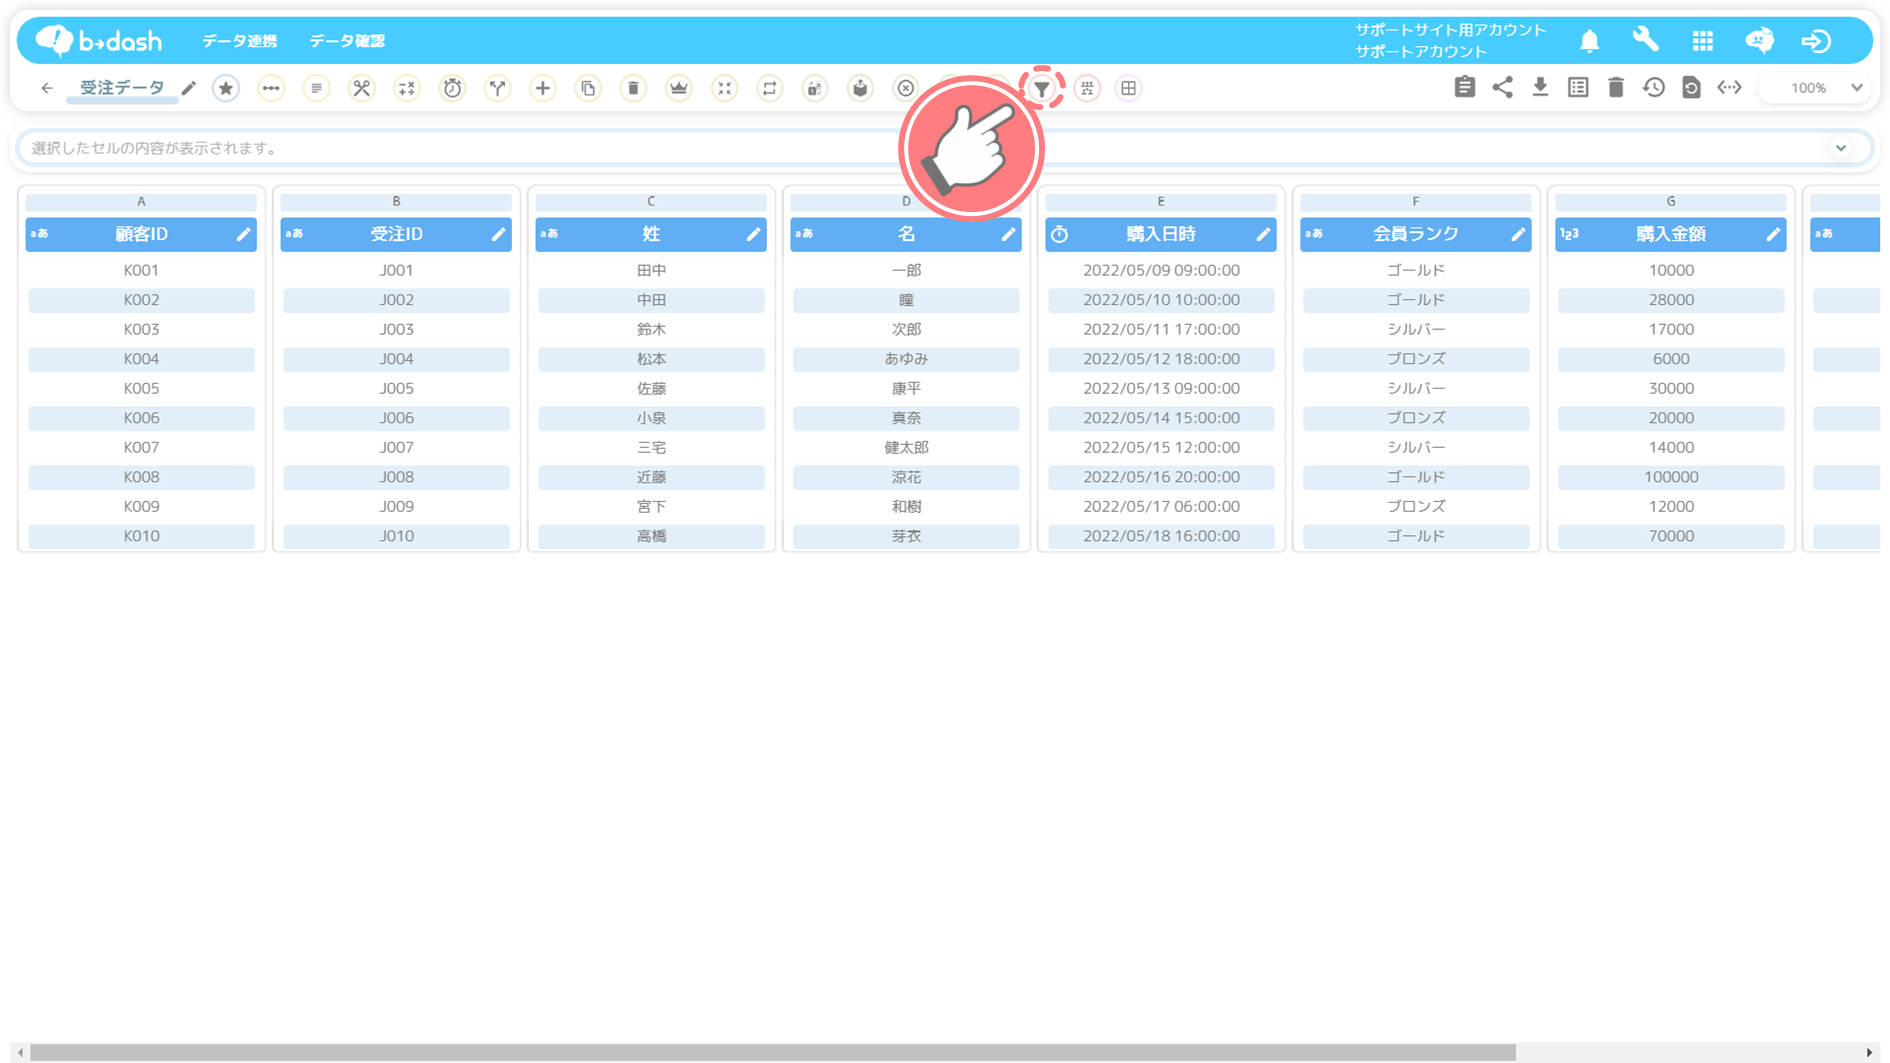Image resolution: width=1890 pixels, height=1063 pixels.
Task: Open the データ確認 menu
Action: [347, 41]
